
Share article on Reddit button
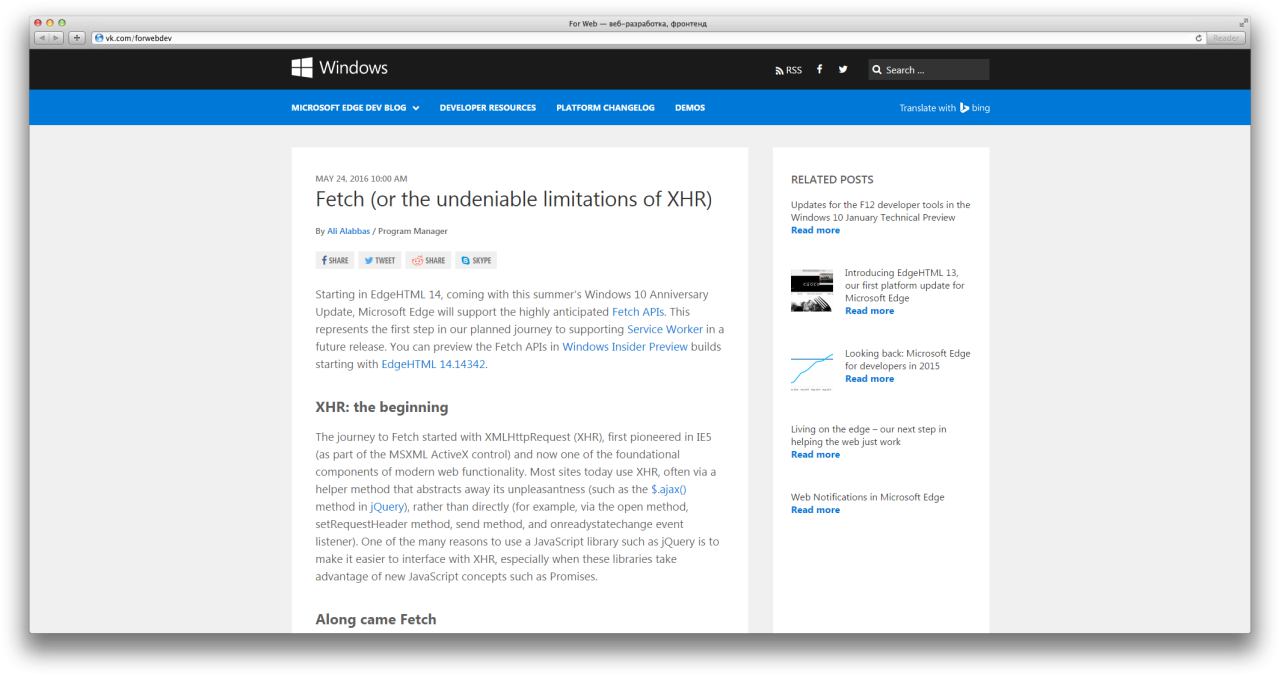coord(427,261)
